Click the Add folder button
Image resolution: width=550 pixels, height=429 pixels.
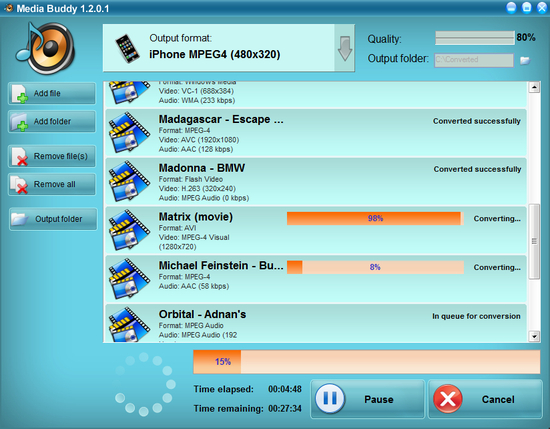(x=52, y=121)
